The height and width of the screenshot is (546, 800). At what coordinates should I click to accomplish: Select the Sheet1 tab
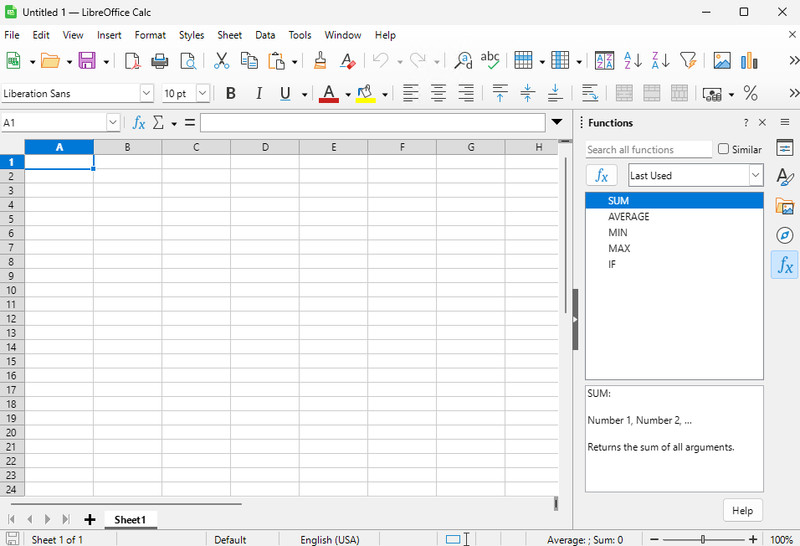pyautogui.click(x=130, y=519)
